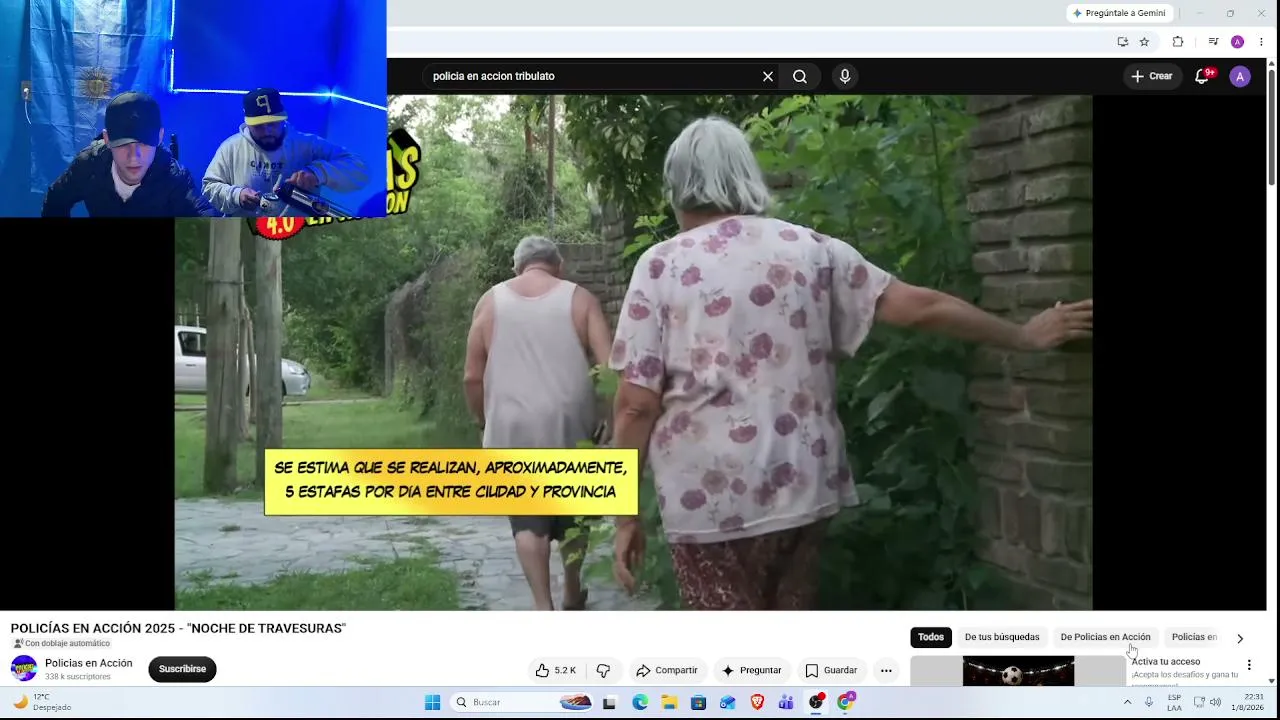Show hidden system tray icons
The image size is (1280, 720).
pyautogui.click(x=1128, y=702)
